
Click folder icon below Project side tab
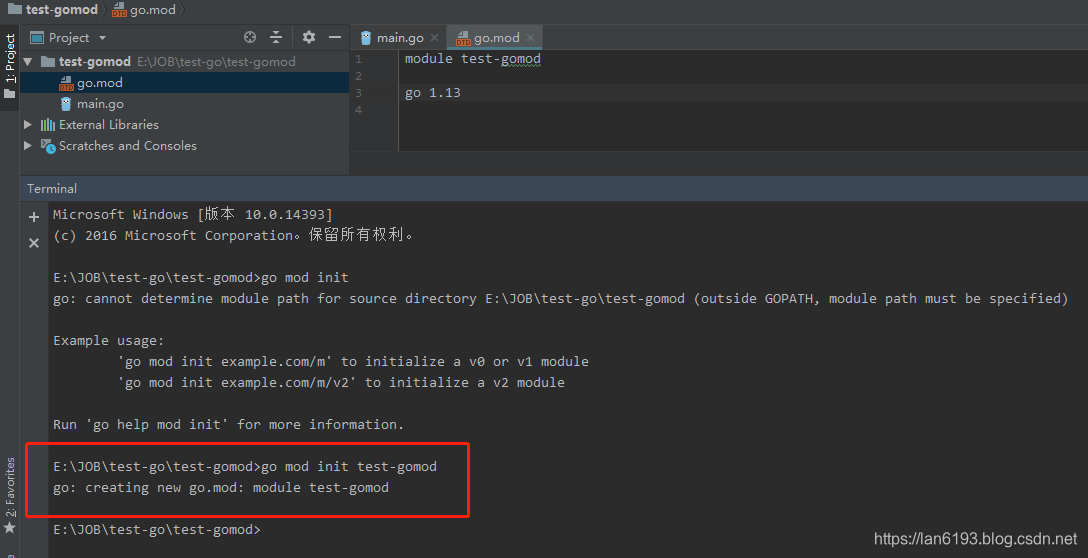(10, 93)
